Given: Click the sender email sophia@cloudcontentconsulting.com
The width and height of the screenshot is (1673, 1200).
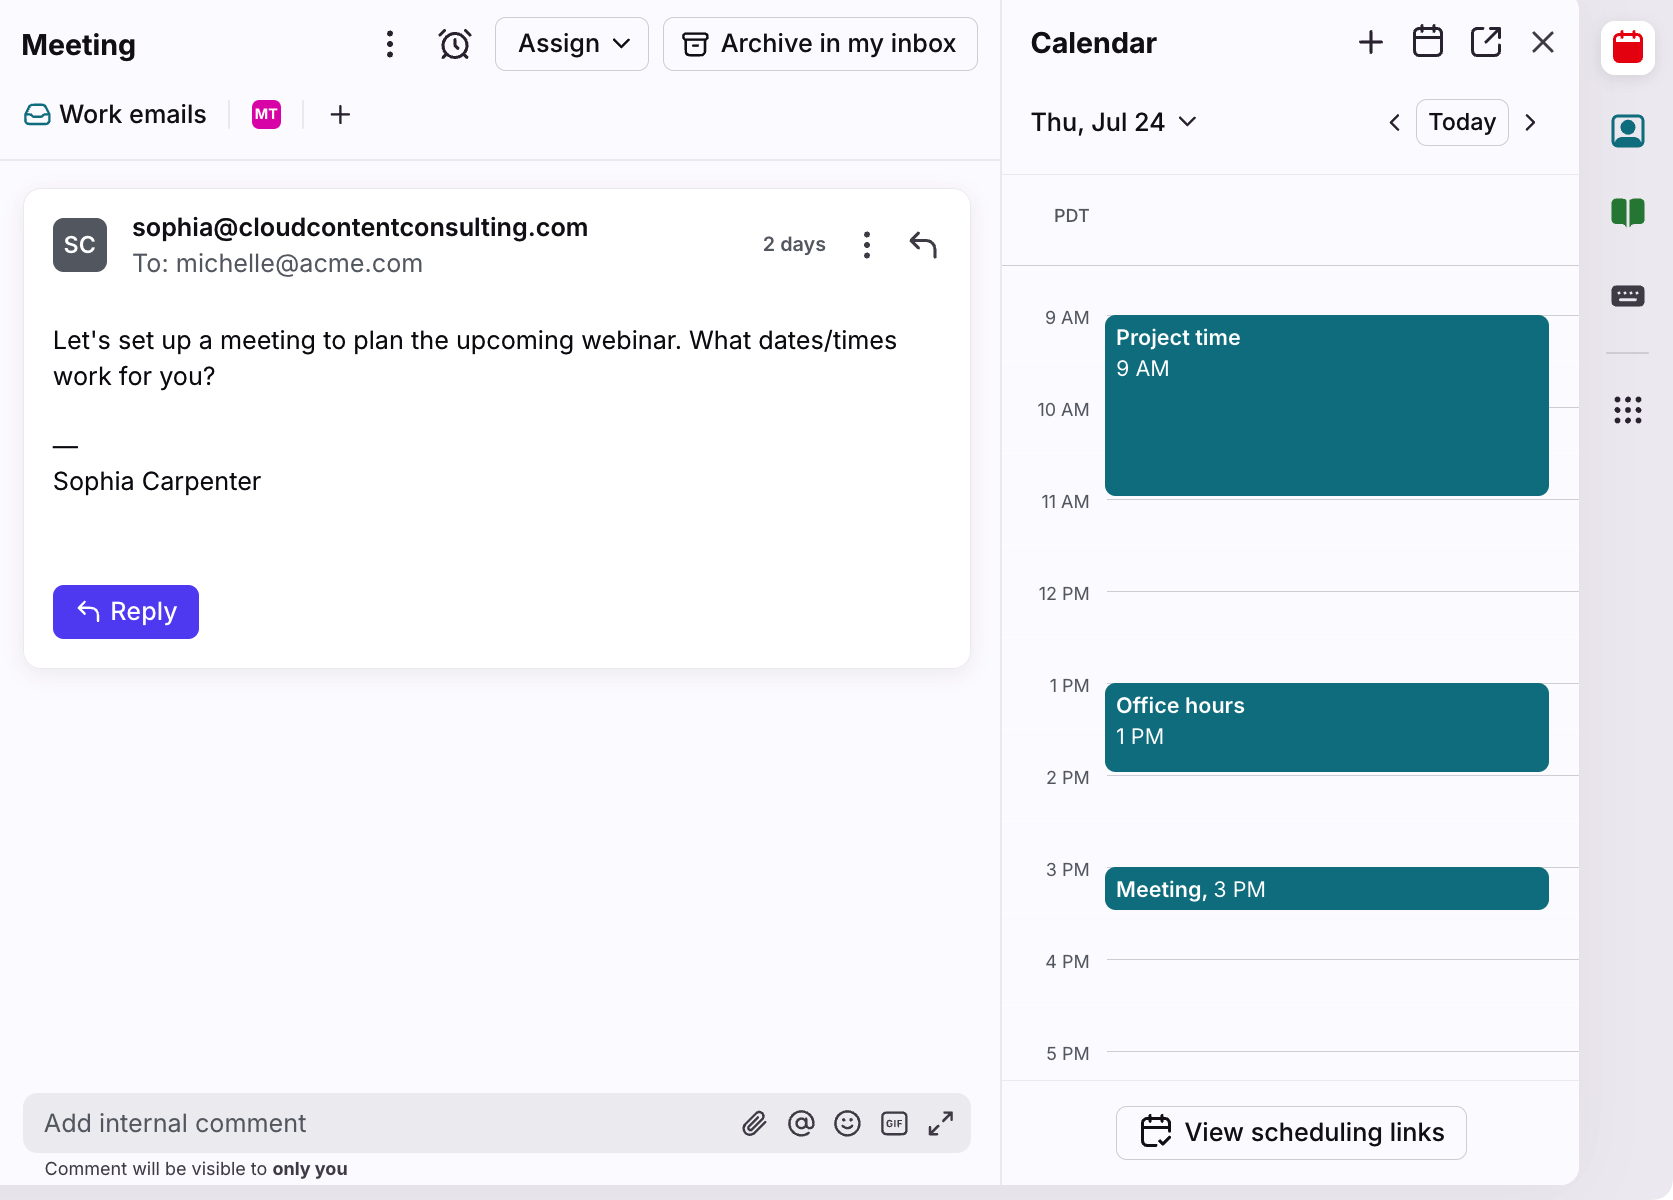Looking at the screenshot, I should coord(360,228).
